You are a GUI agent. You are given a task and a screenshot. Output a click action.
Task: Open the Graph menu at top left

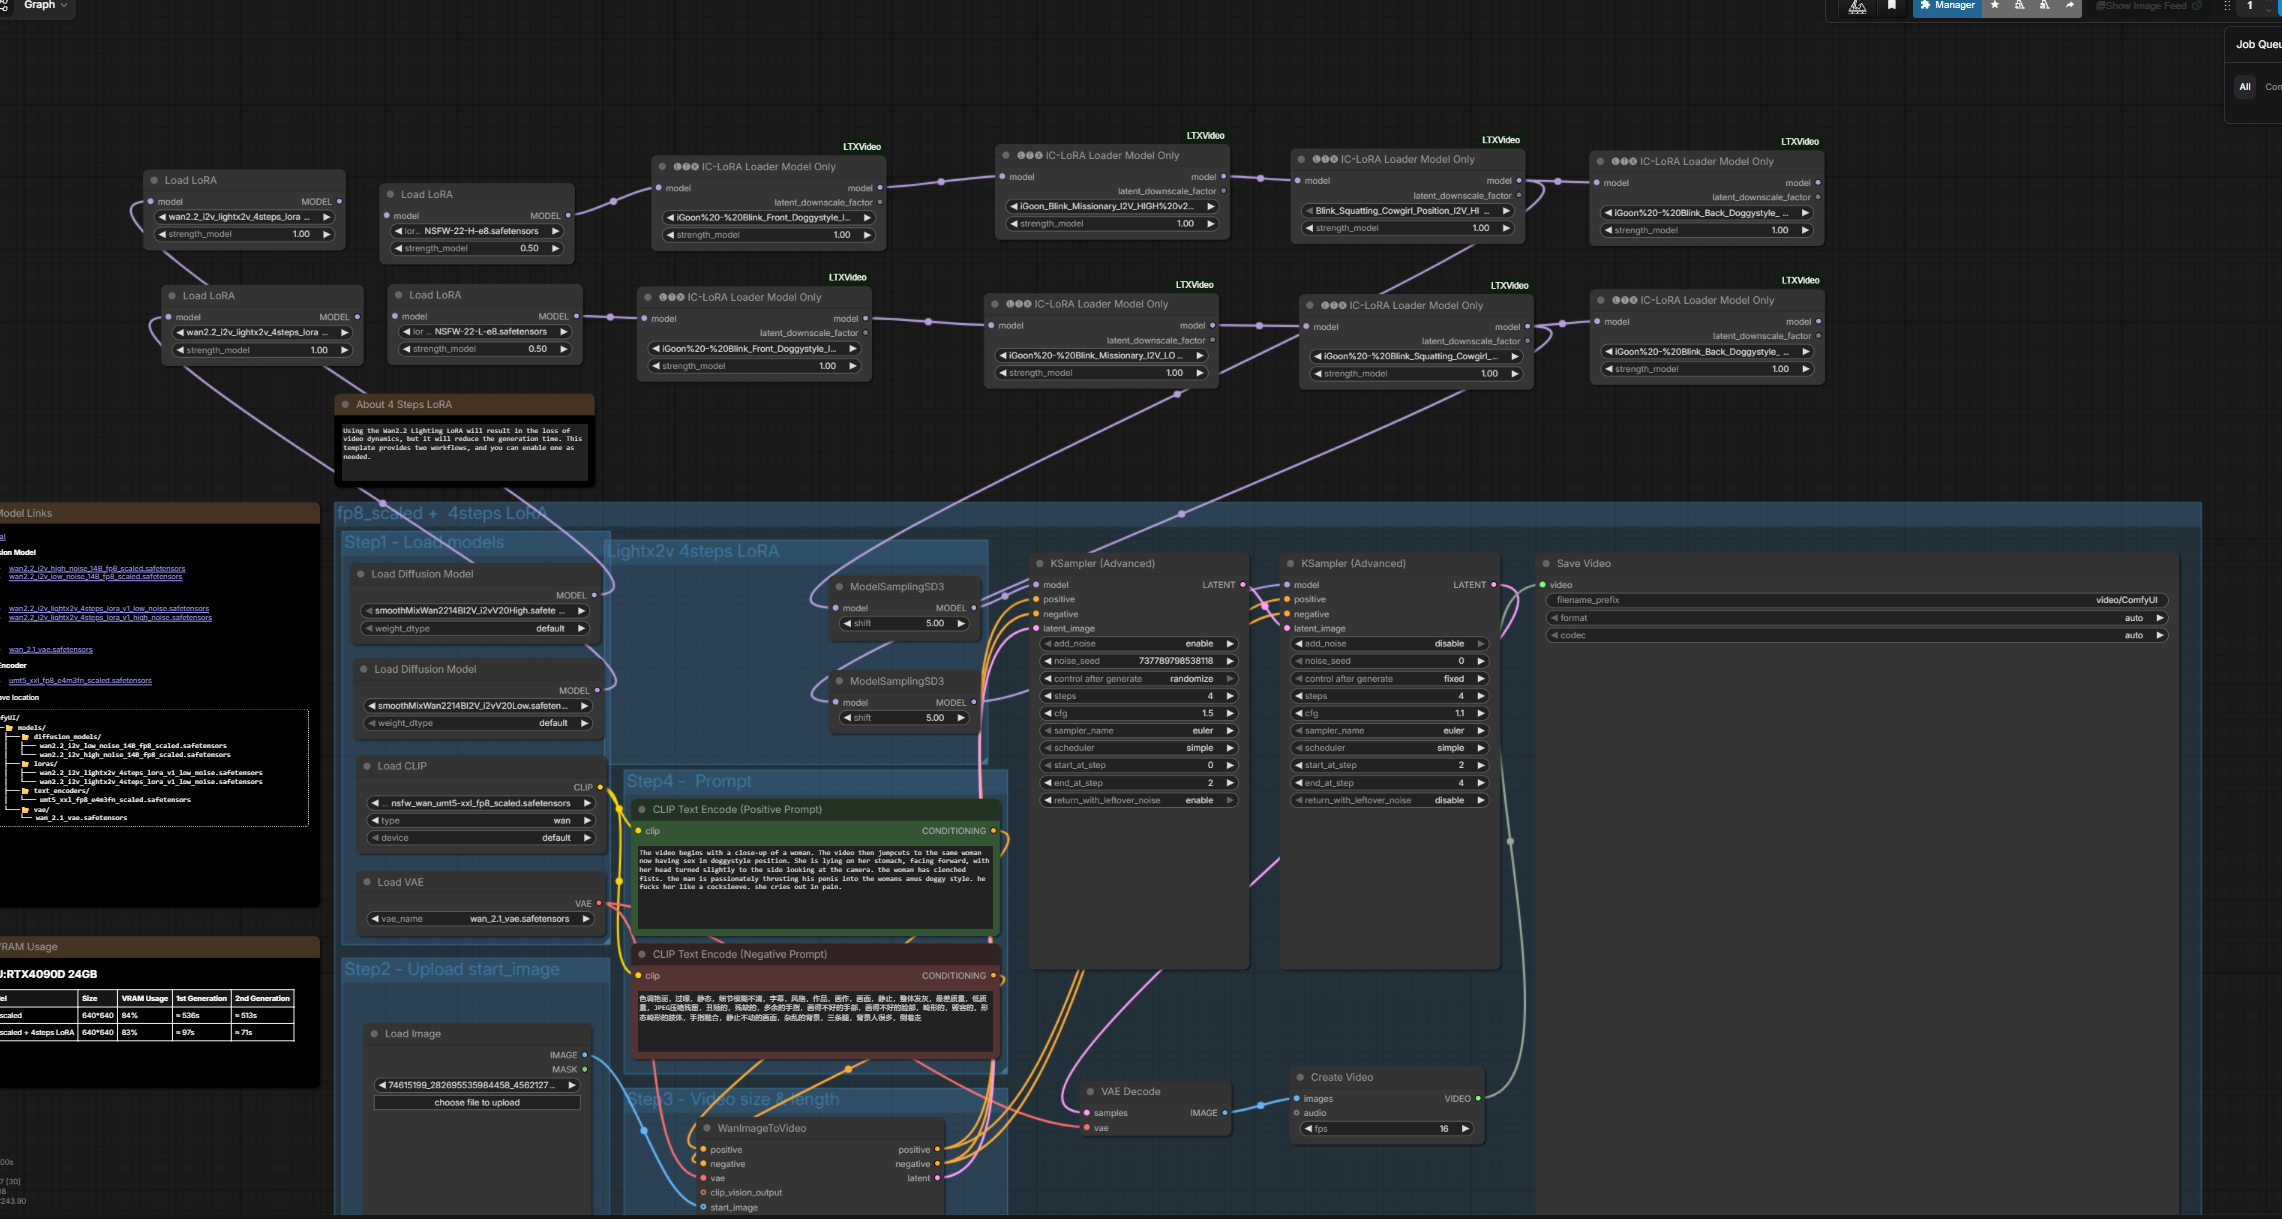[44, 6]
